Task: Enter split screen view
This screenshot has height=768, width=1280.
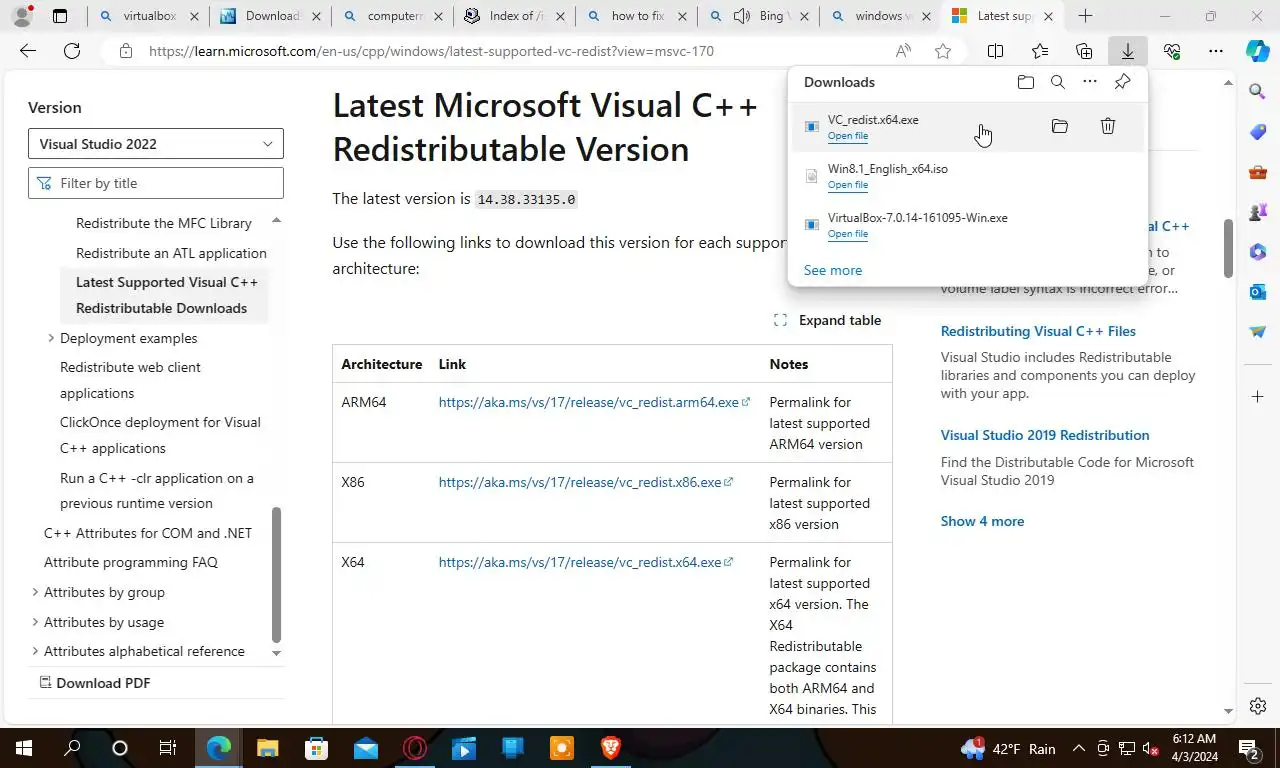Action: click(x=996, y=51)
